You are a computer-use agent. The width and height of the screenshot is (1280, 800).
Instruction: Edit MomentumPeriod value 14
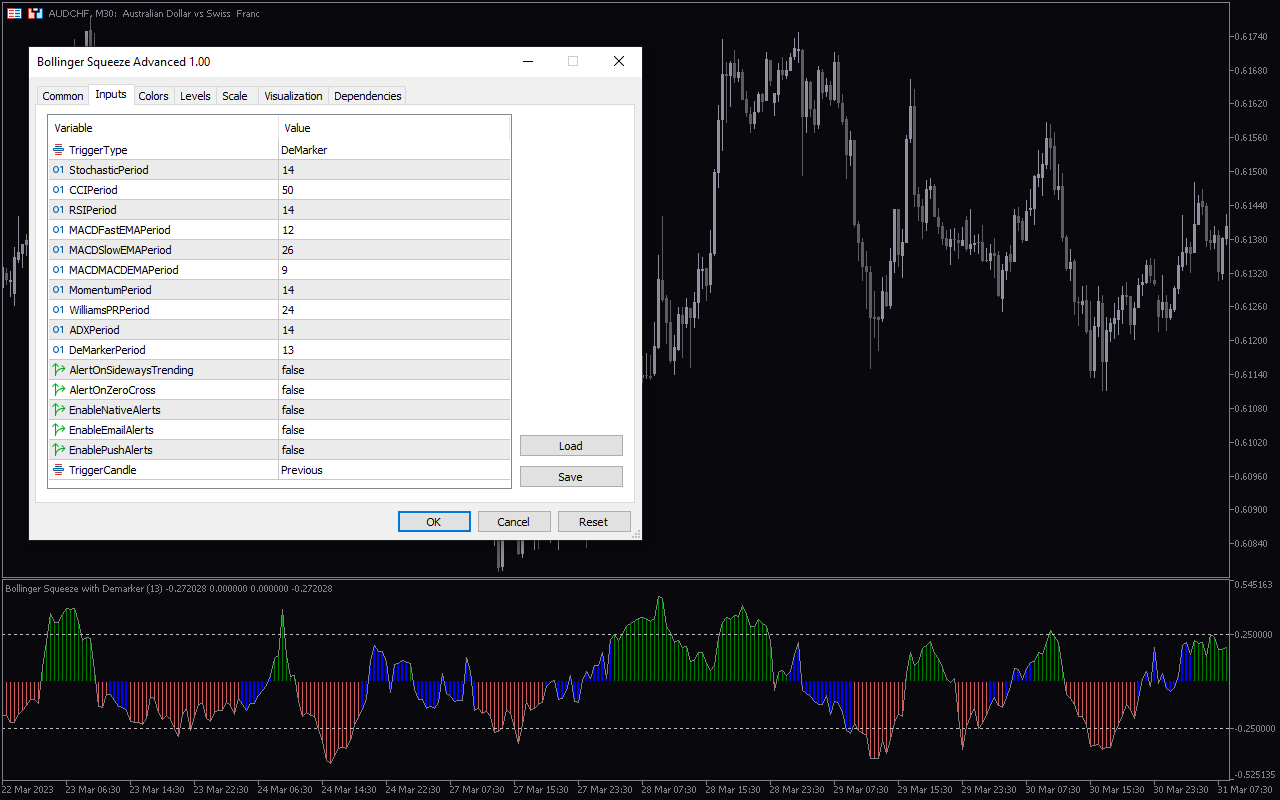[x=394, y=290]
